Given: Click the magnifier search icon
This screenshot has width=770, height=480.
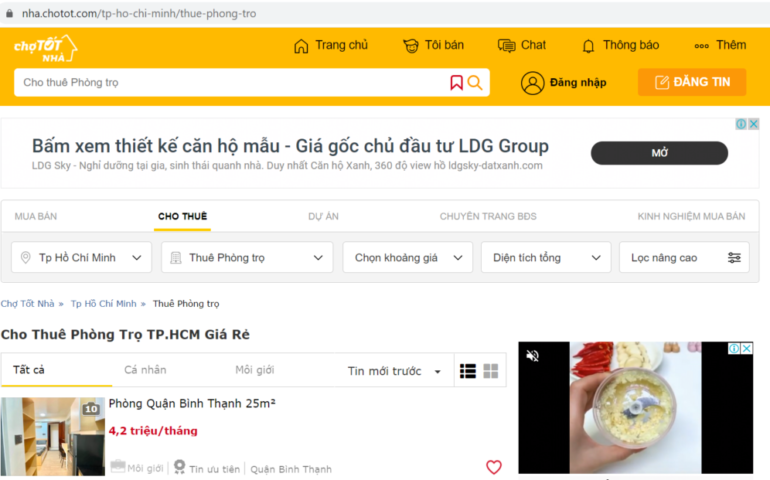Looking at the screenshot, I should (x=475, y=82).
